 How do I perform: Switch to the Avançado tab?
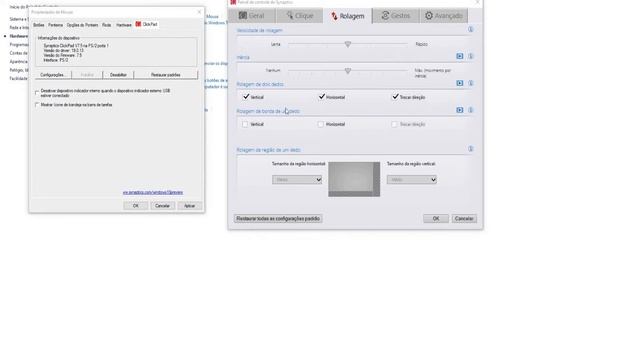pos(444,16)
